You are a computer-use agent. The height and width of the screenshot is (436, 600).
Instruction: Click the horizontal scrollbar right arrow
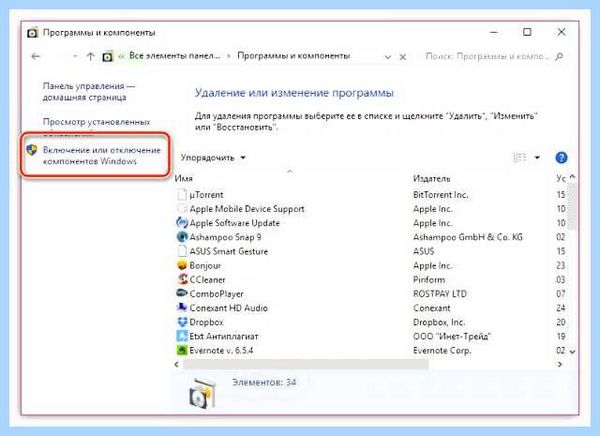coord(560,364)
